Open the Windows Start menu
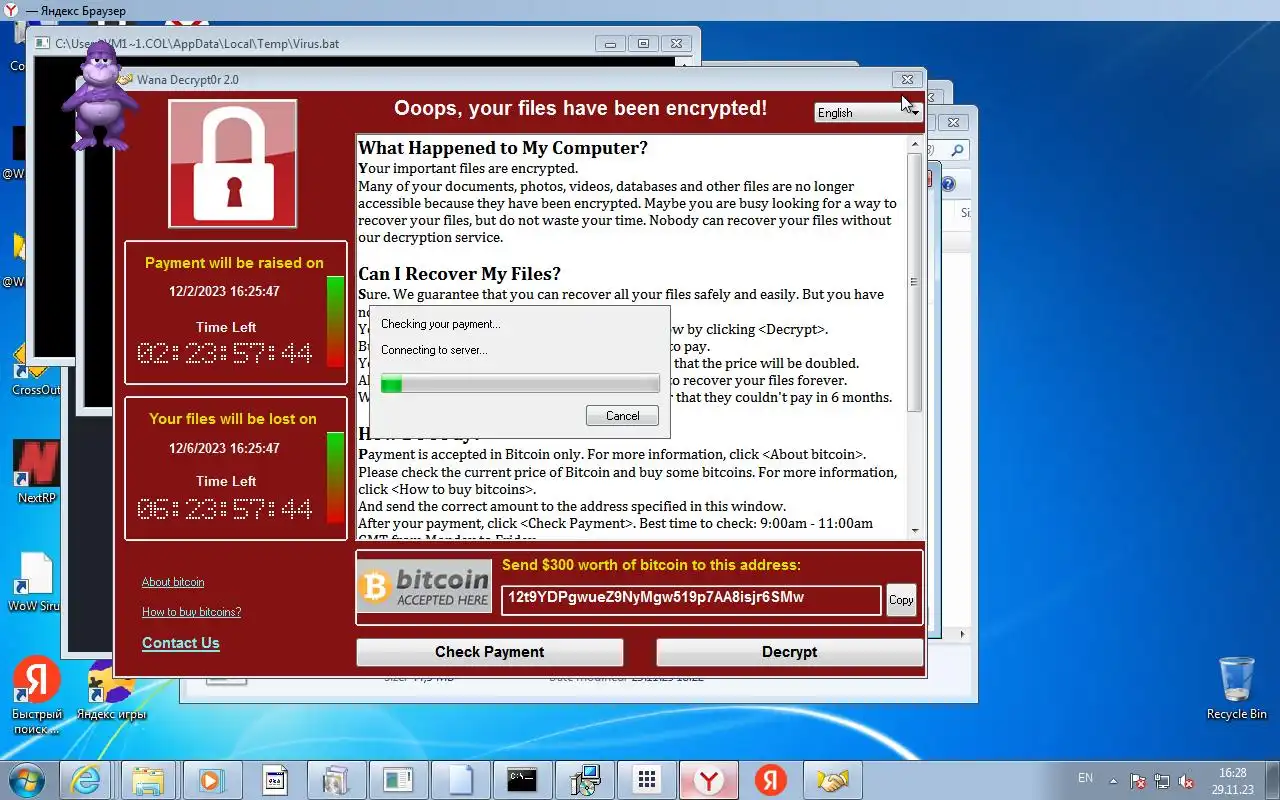This screenshot has width=1280, height=800. coord(27,779)
